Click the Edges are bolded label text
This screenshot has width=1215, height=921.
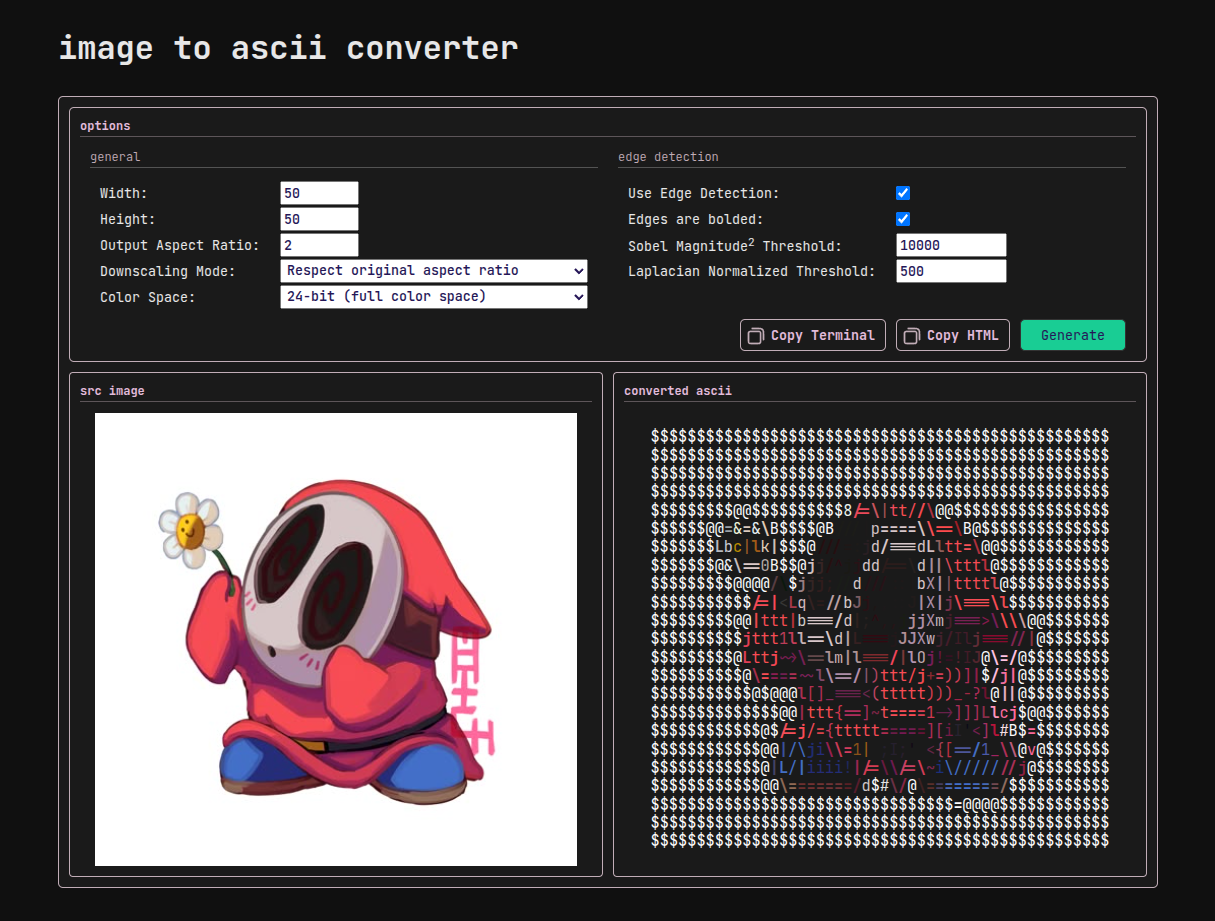tap(695, 219)
